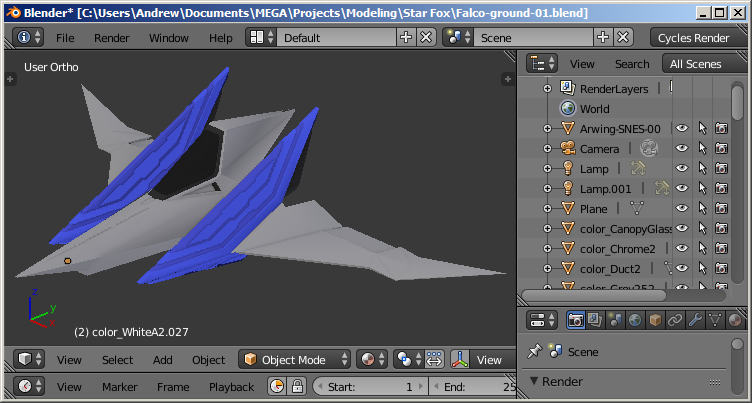Viewport: 752px width, 403px height.
Task: Open the Object Mode dropdown
Action: click(294, 359)
